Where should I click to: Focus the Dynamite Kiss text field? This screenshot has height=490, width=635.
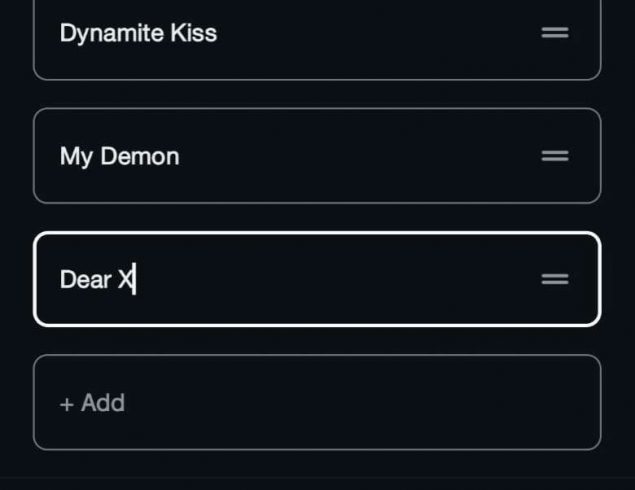click(x=300, y=33)
